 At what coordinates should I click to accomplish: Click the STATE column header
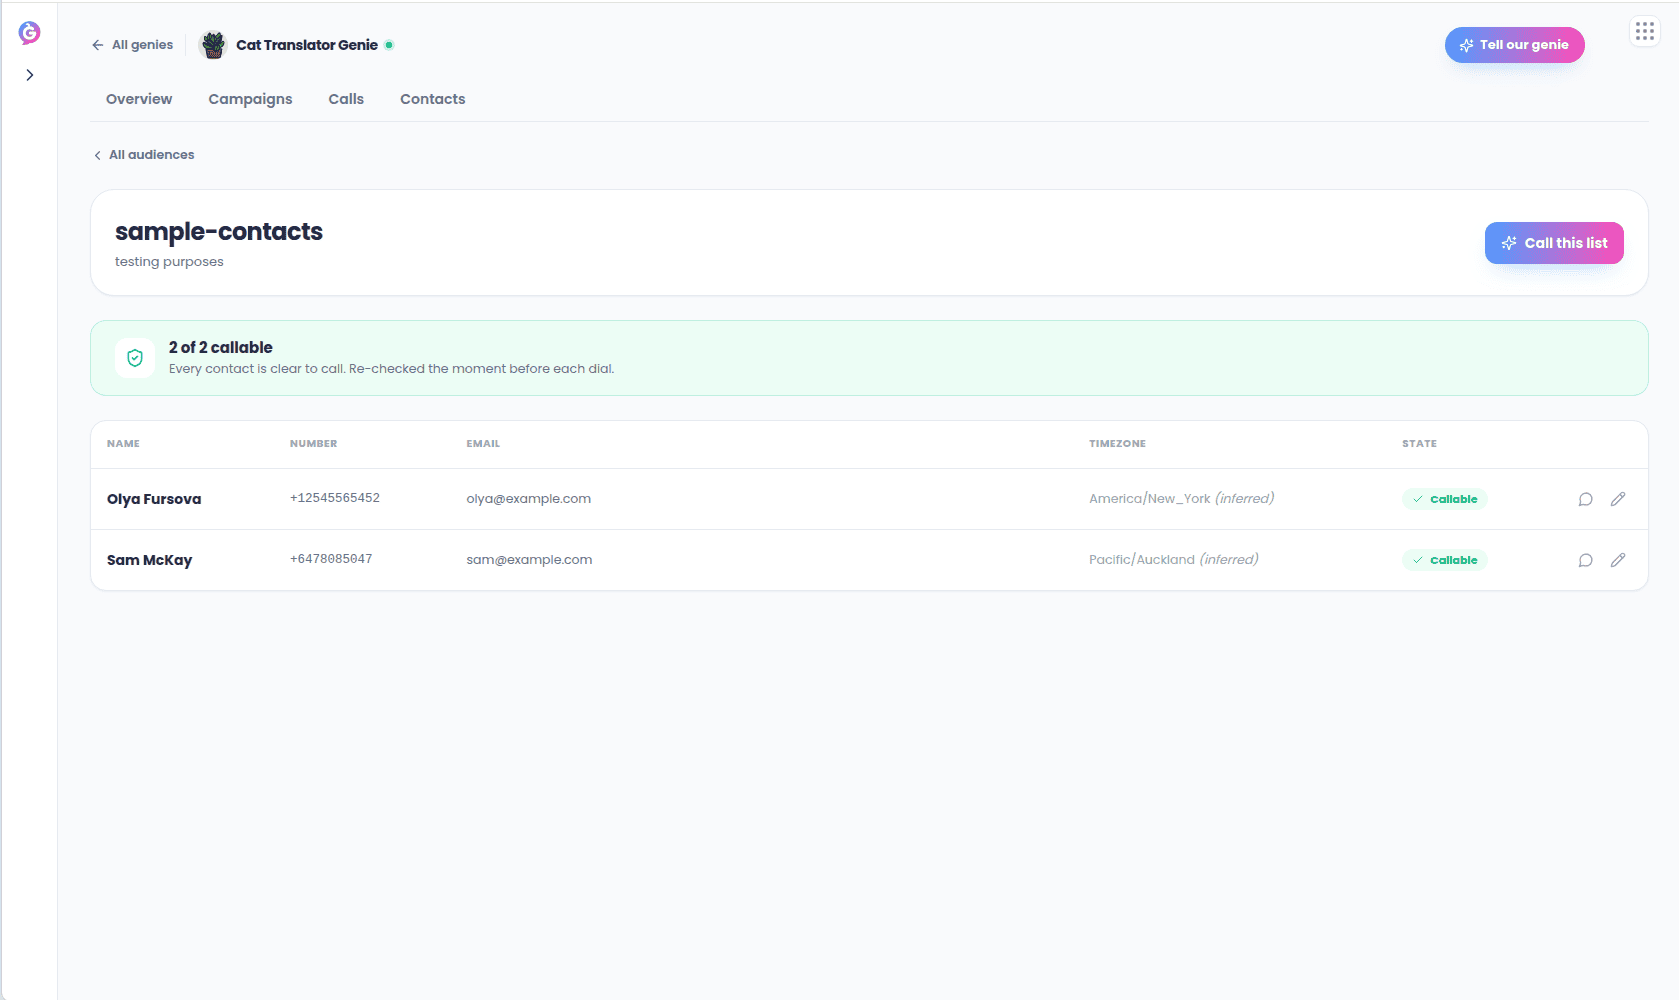(1419, 444)
